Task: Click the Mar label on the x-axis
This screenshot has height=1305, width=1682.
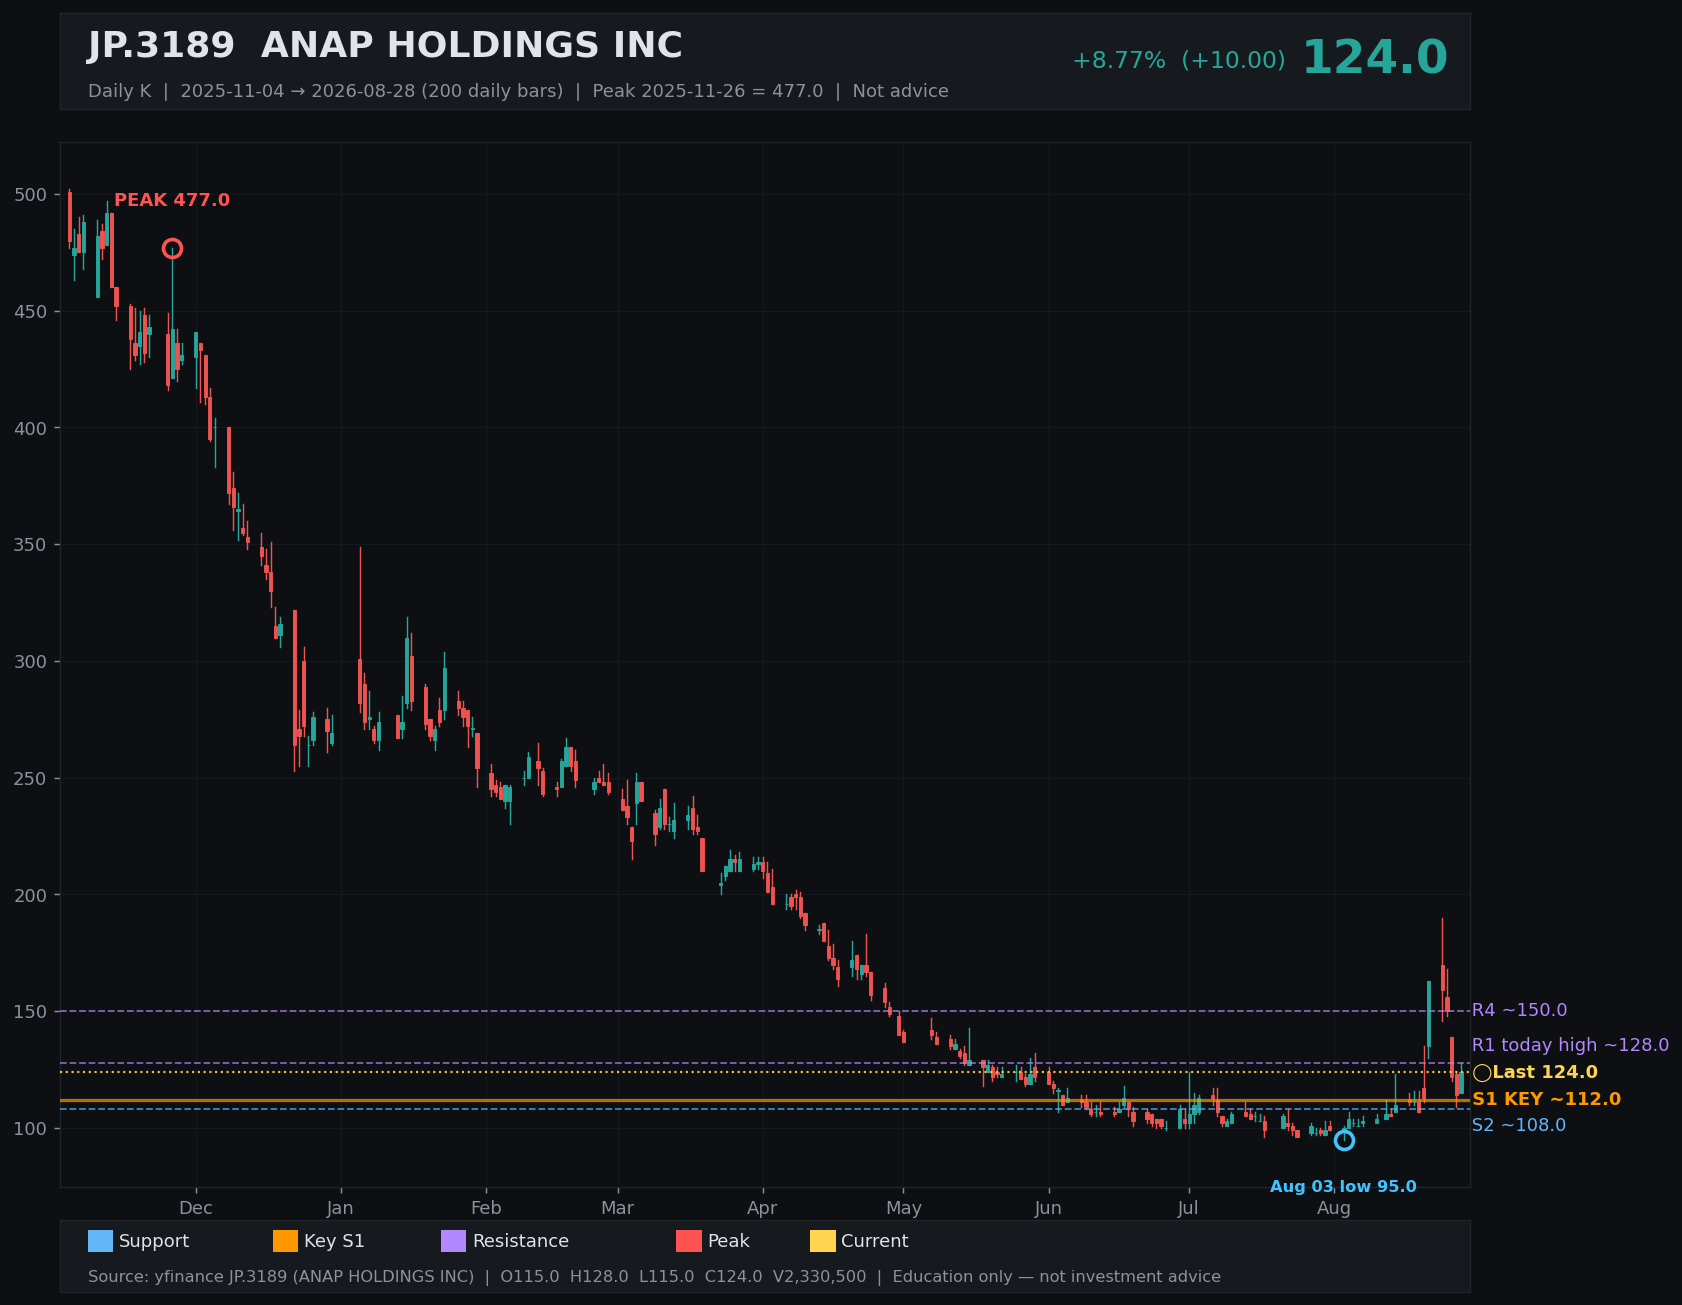Action: [618, 1208]
